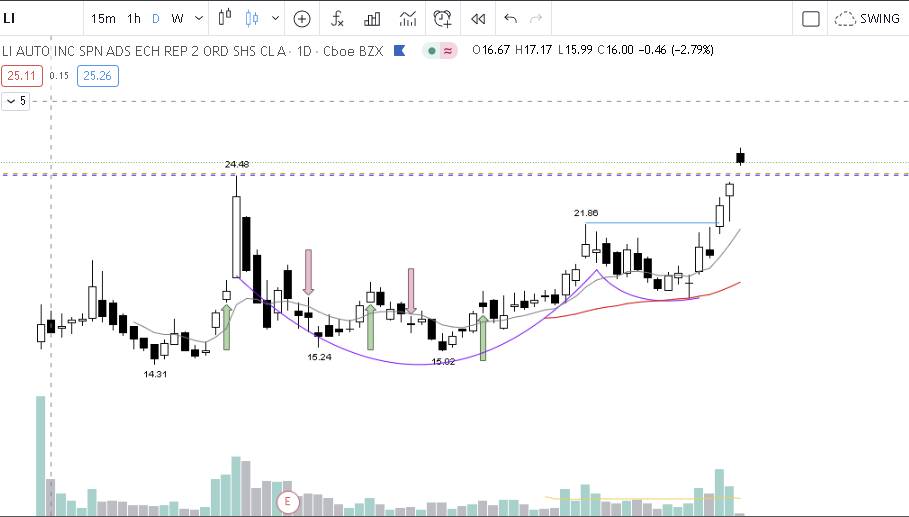The width and height of the screenshot is (909, 517).
Task: Switch to the 1h timeframe
Action: [x=134, y=19]
